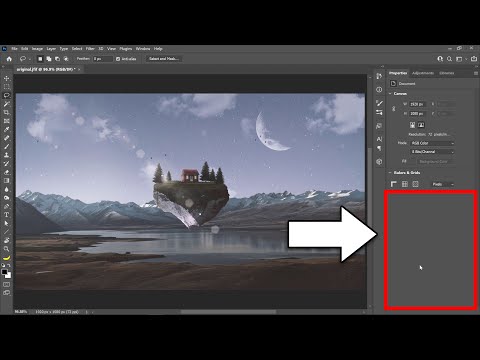480x360 pixels.
Task: Set canvas orientation to portrait
Action: [x=413, y=125]
